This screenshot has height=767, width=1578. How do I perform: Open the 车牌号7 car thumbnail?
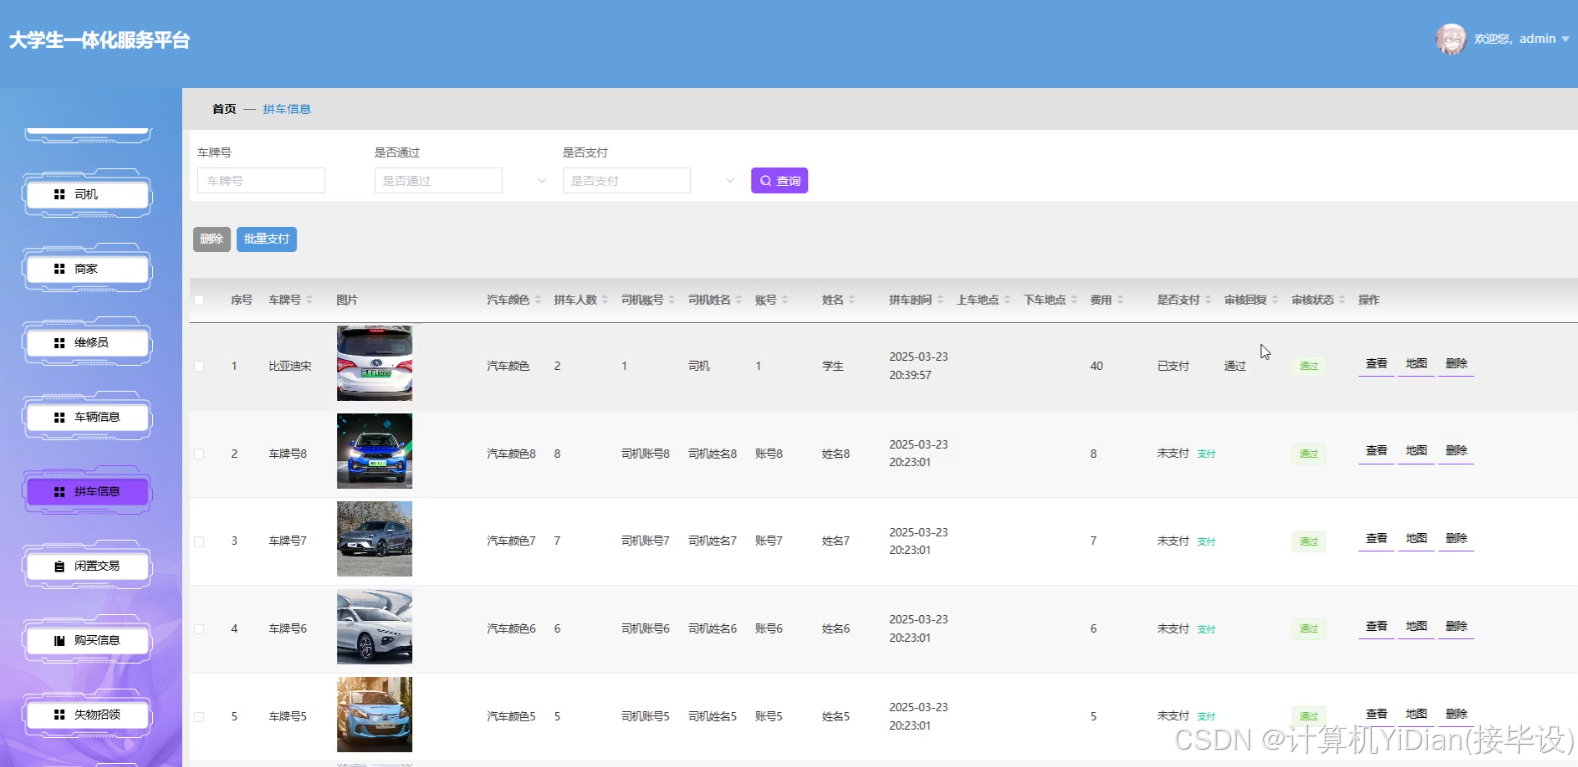[374, 539]
